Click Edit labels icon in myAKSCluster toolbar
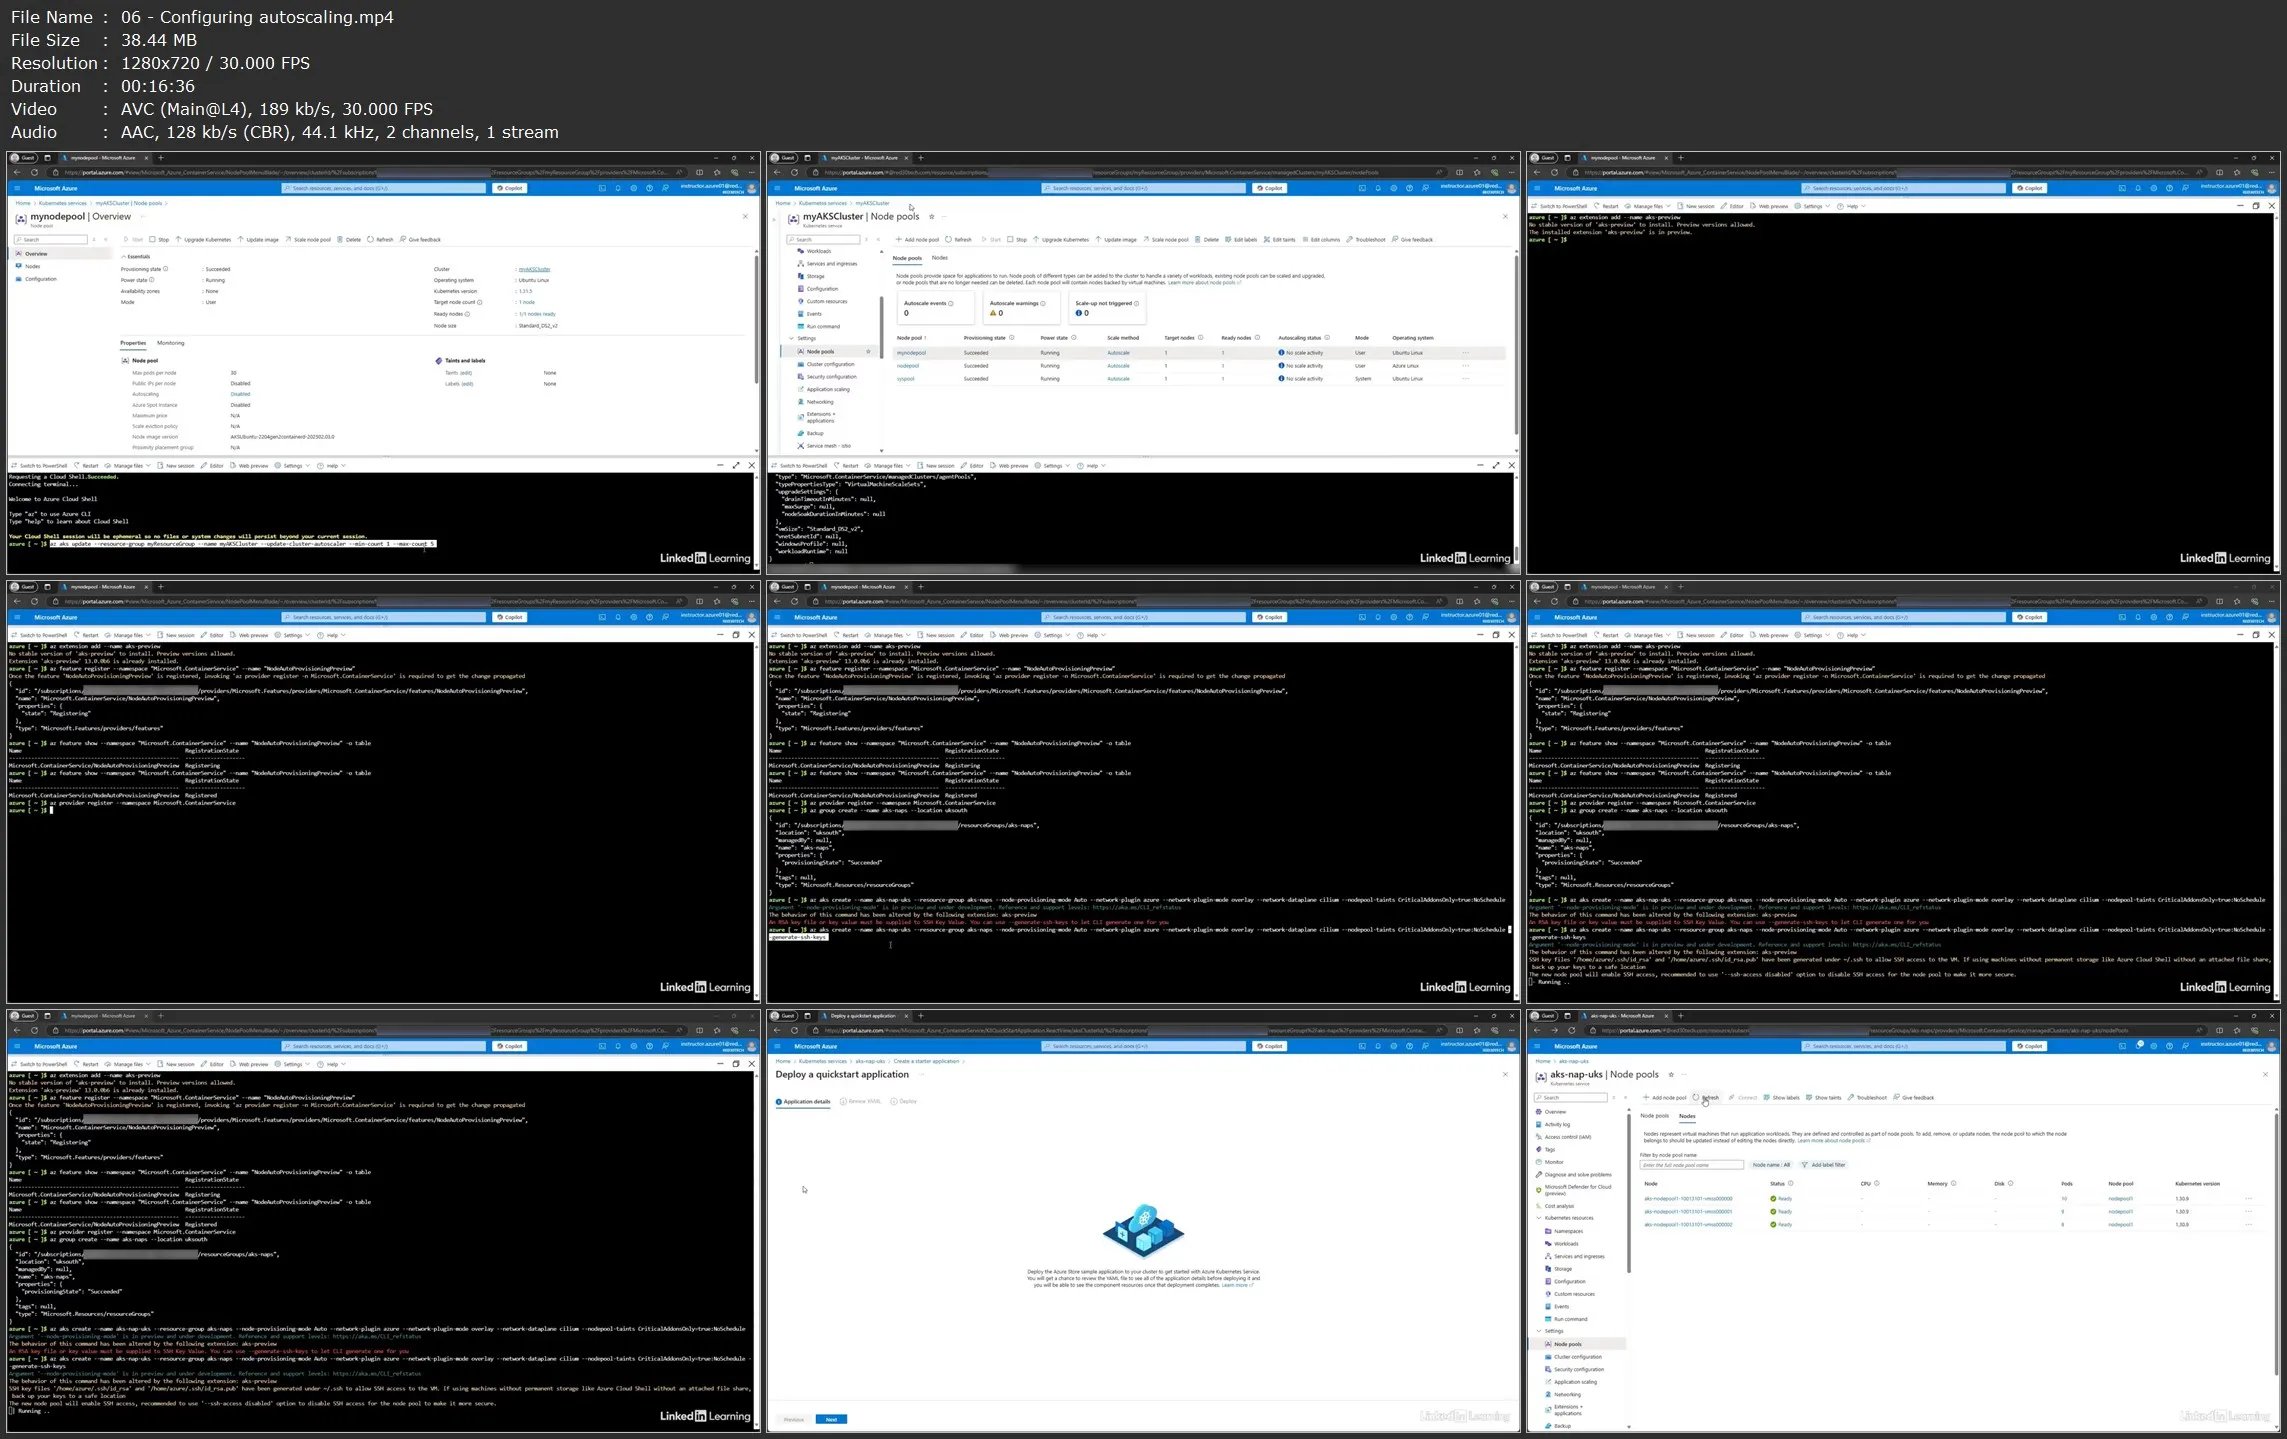Screen dimensions: 2287x1439 [1229, 240]
